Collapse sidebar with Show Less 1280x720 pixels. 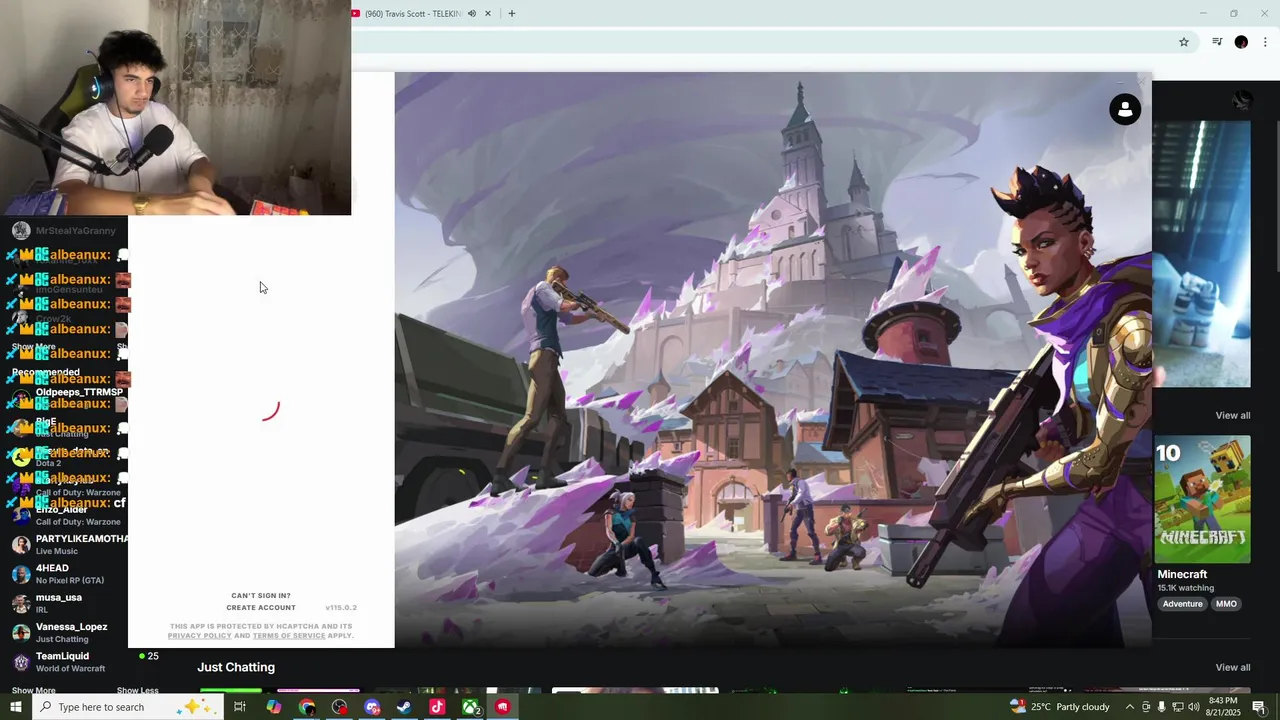click(x=137, y=690)
